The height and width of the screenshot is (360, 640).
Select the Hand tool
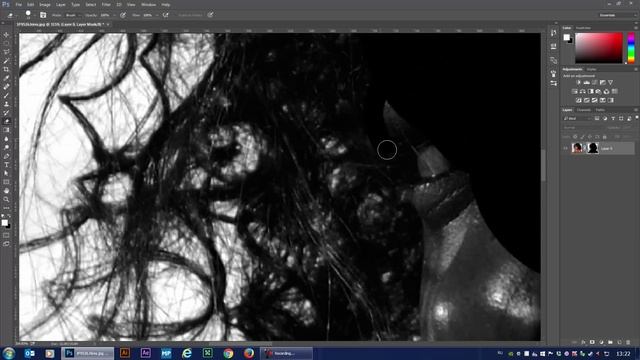click(6, 191)
